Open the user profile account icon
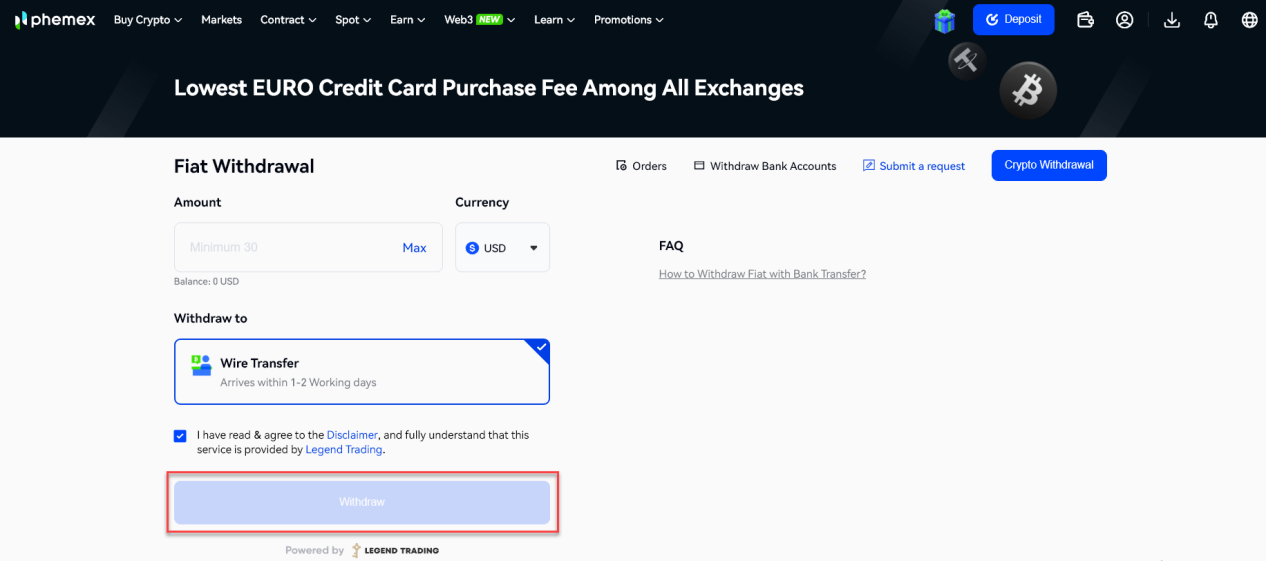This screenshot has height=561, width=1266. pos(1125,20)
